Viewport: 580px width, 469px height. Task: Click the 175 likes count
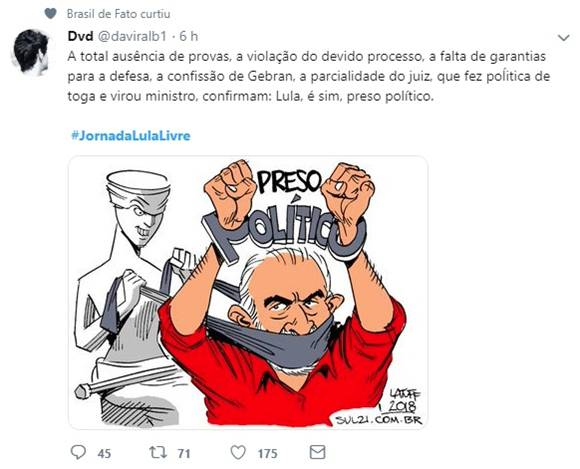267,453
